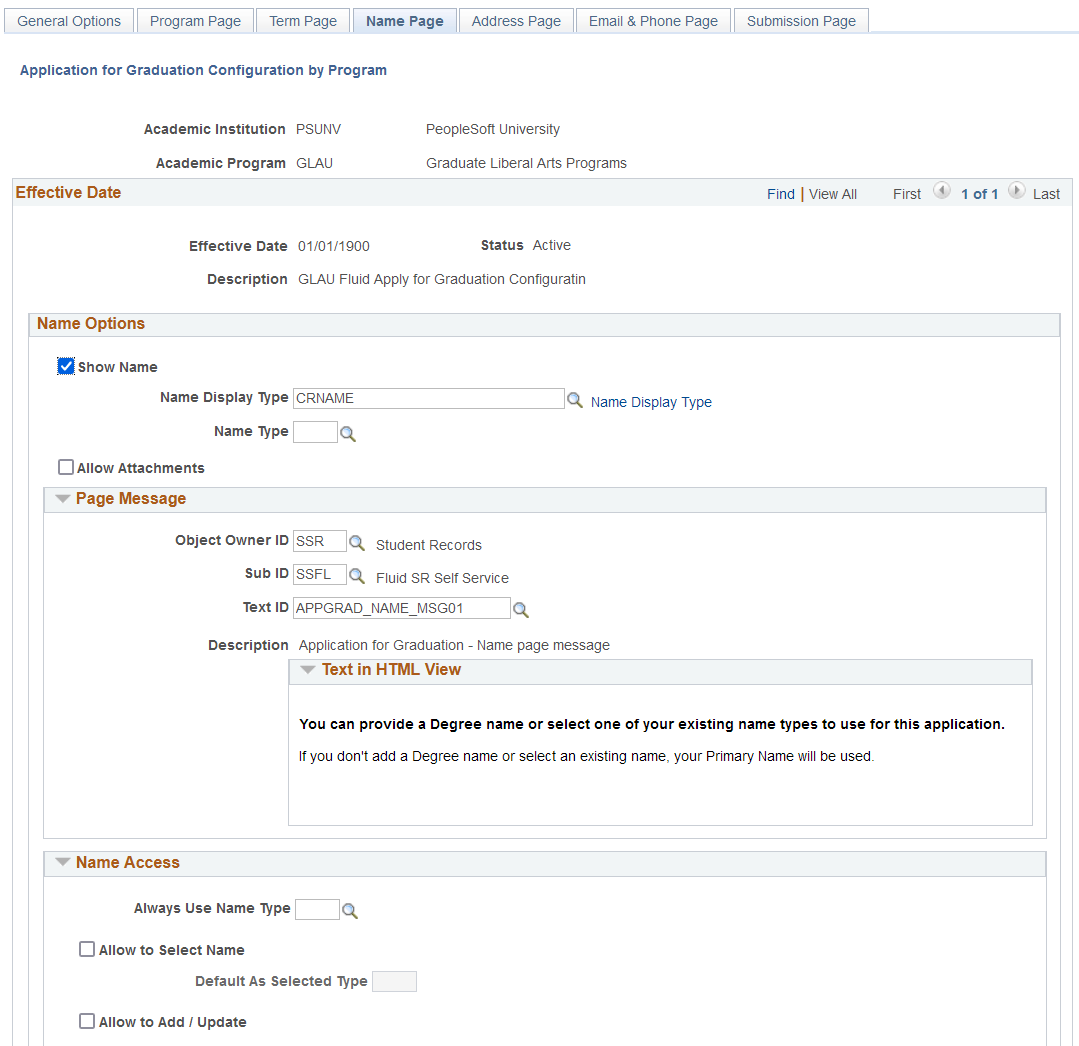Open the Sub ID lookup magnifier
The width and height of the screenshot is (1079, 1046).
356,576
